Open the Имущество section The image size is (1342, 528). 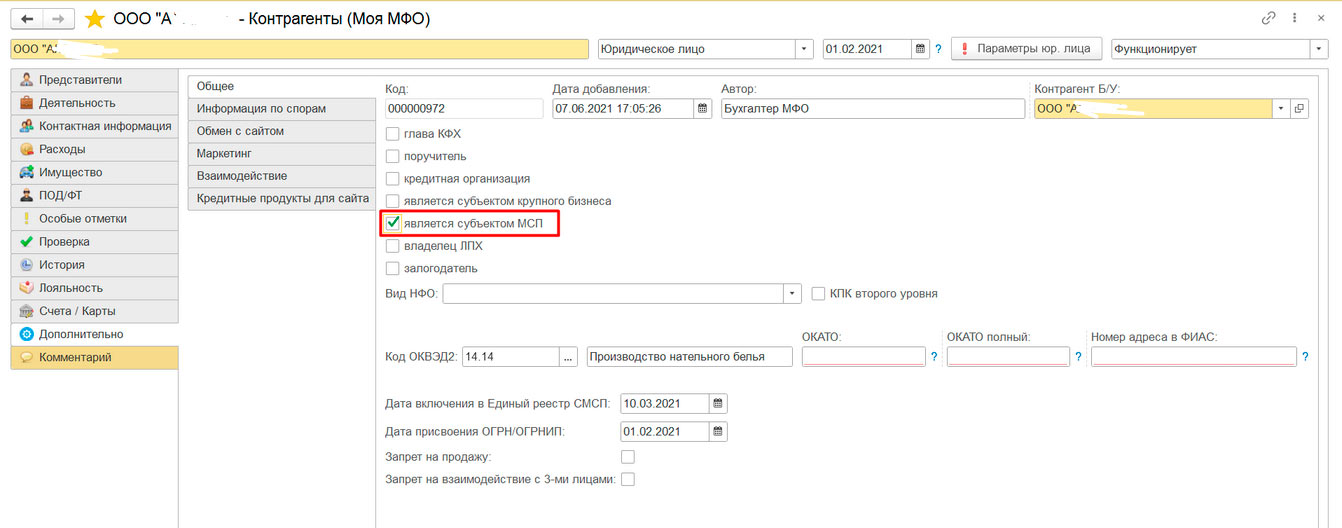(94, 172)
